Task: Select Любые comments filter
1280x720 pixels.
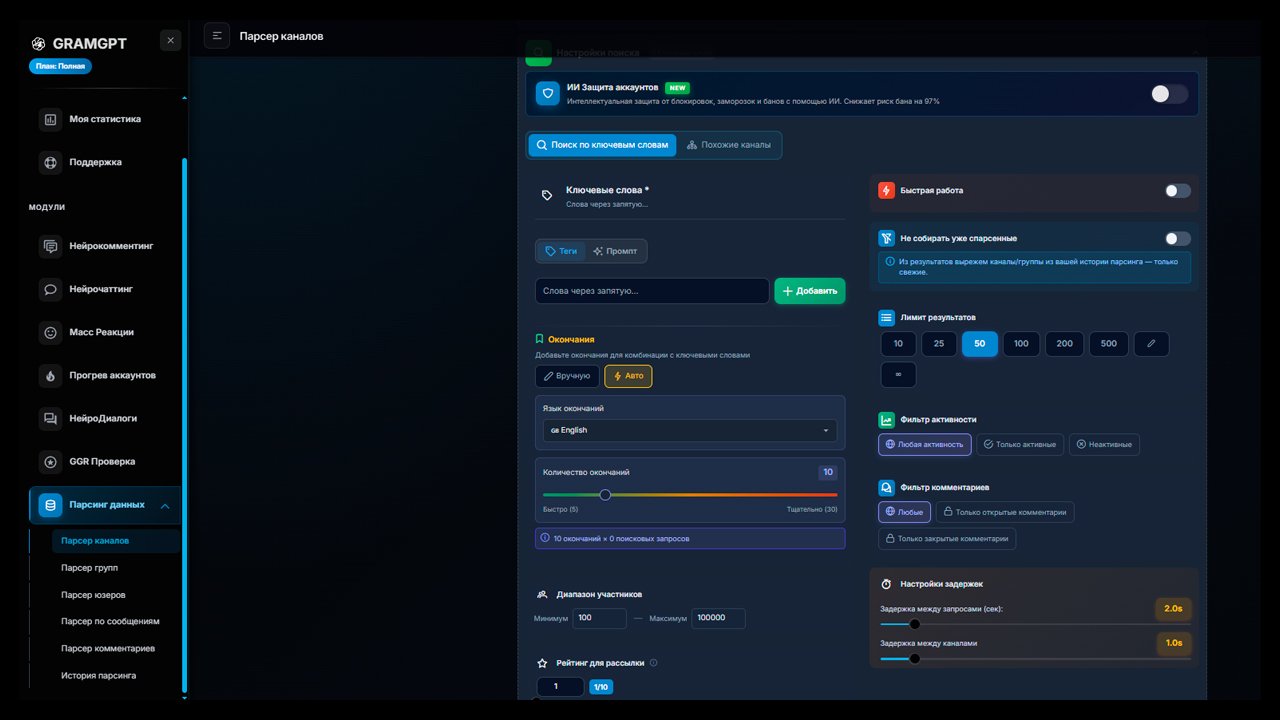Action: tap(904, 512)
